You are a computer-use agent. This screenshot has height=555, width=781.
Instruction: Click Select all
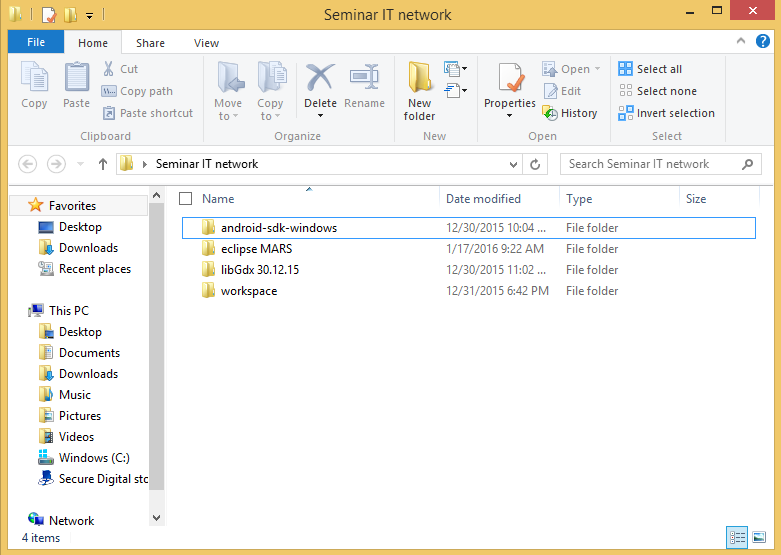tap(650, 69)
